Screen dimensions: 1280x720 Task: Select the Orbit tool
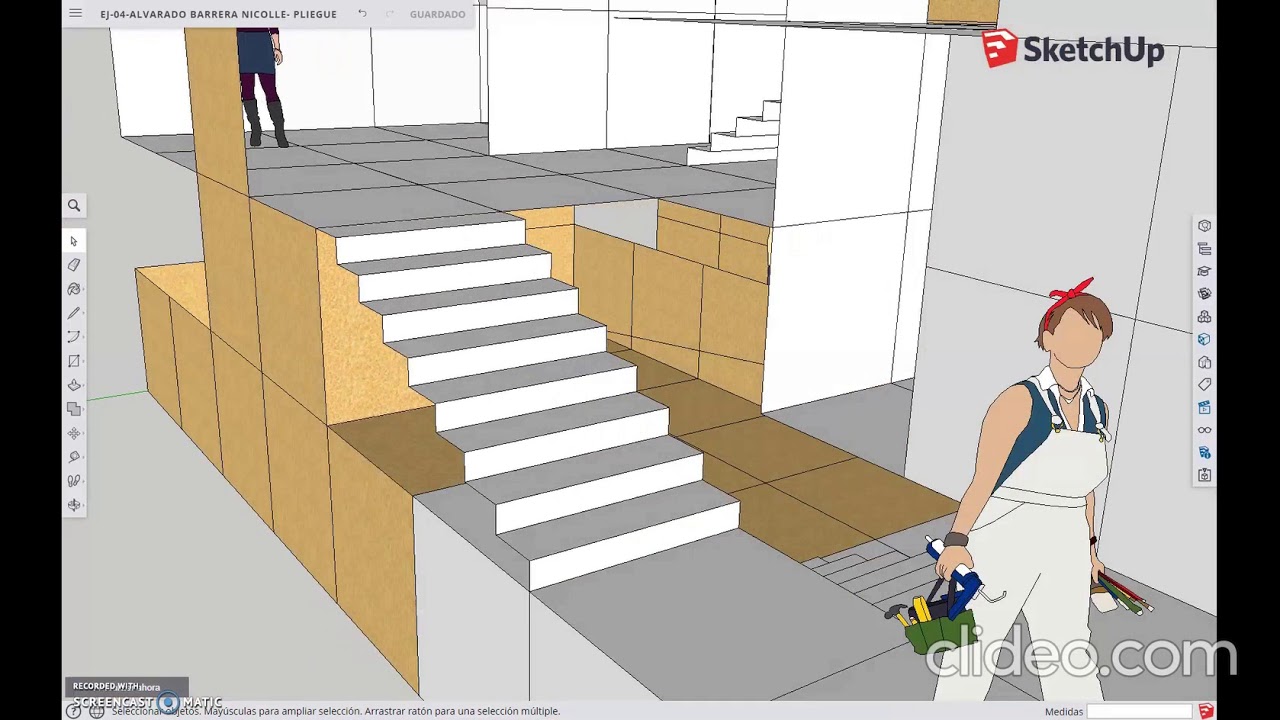(74, 505)
